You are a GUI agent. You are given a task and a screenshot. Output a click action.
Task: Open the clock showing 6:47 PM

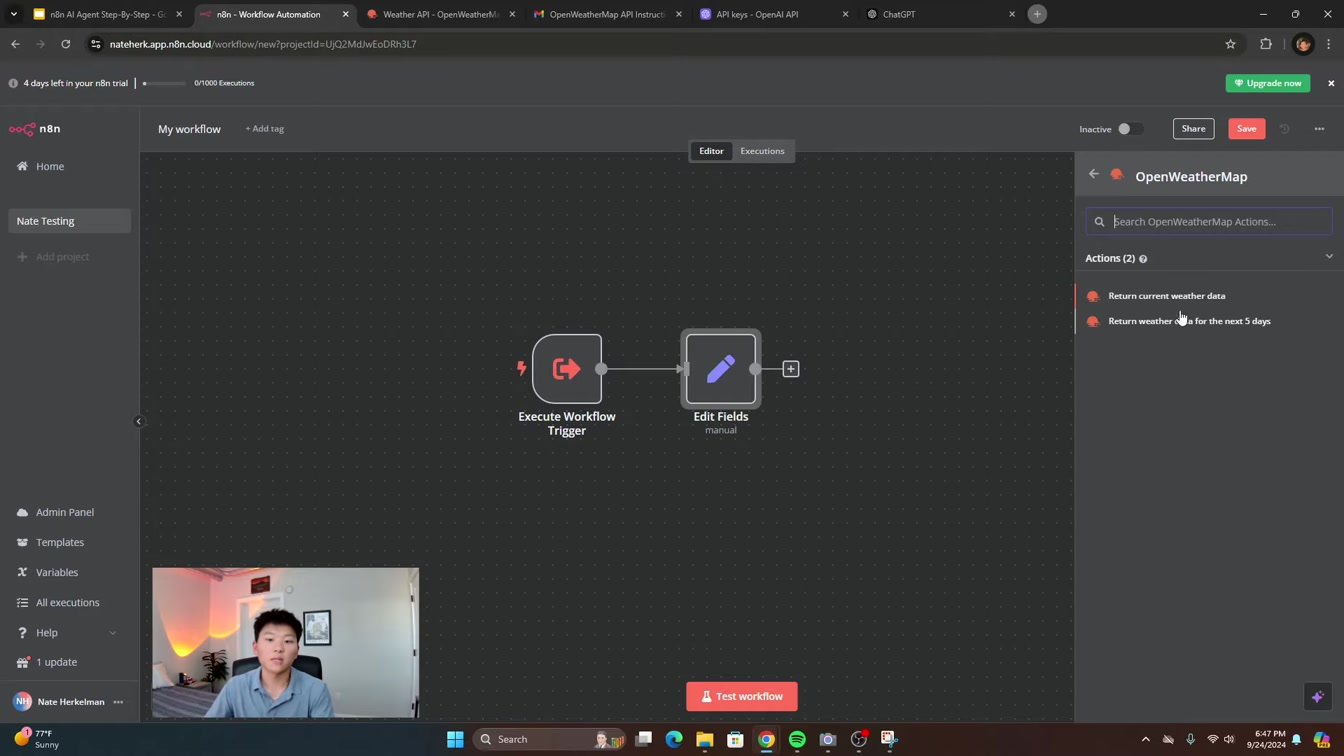[x=1269, y=739]
